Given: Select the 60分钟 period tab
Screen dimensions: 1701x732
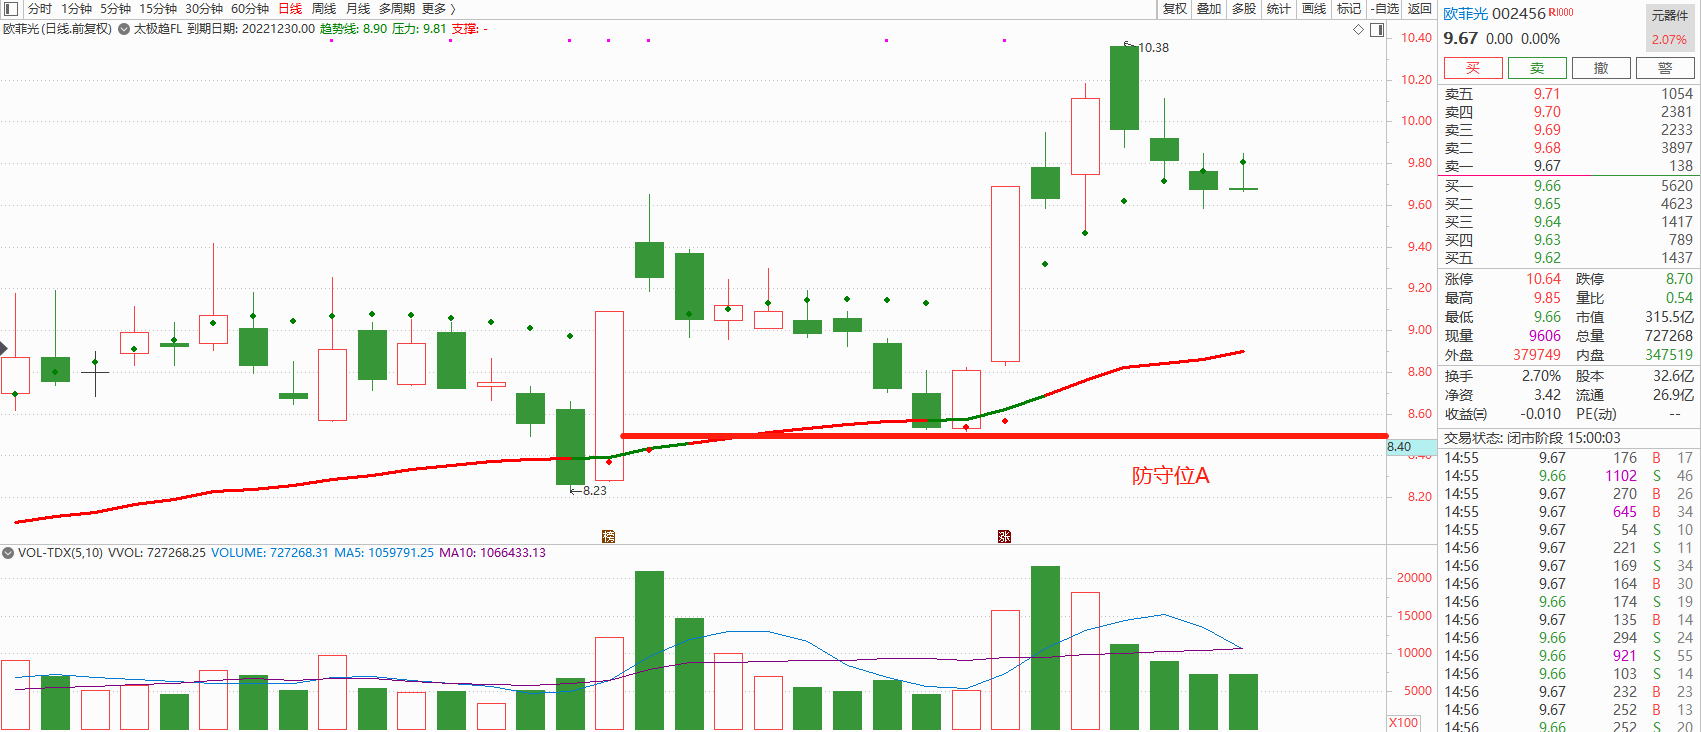Looking at the screenshot, I should (x=250, y=9).
